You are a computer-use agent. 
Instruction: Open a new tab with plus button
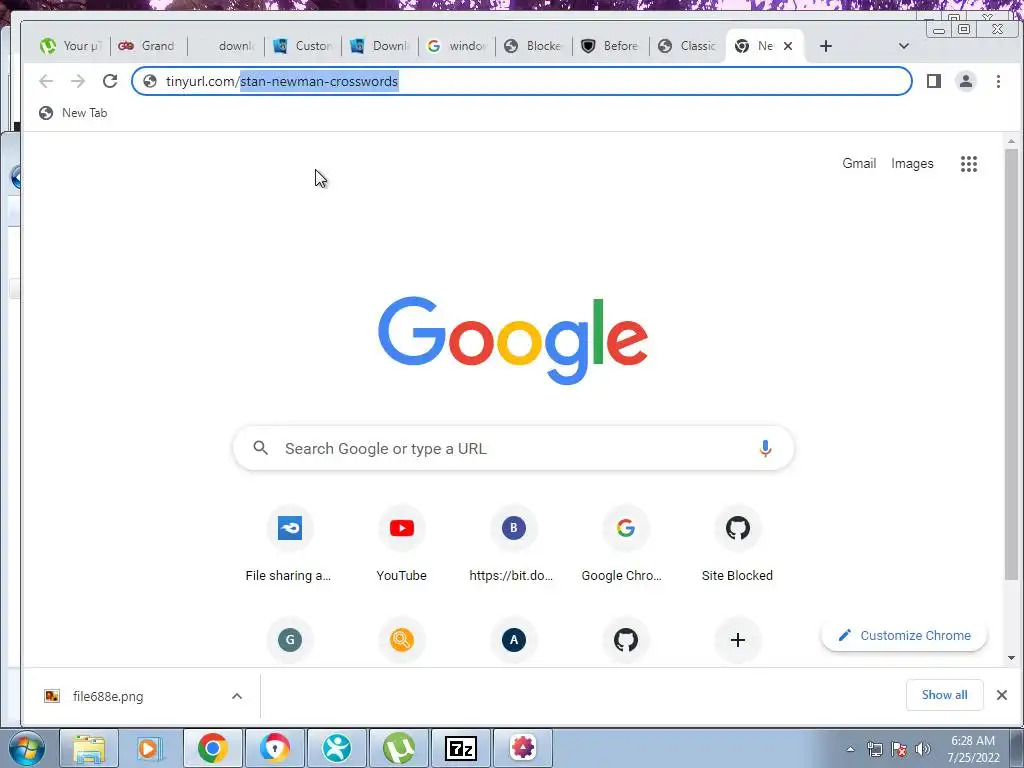pos(825,46)
